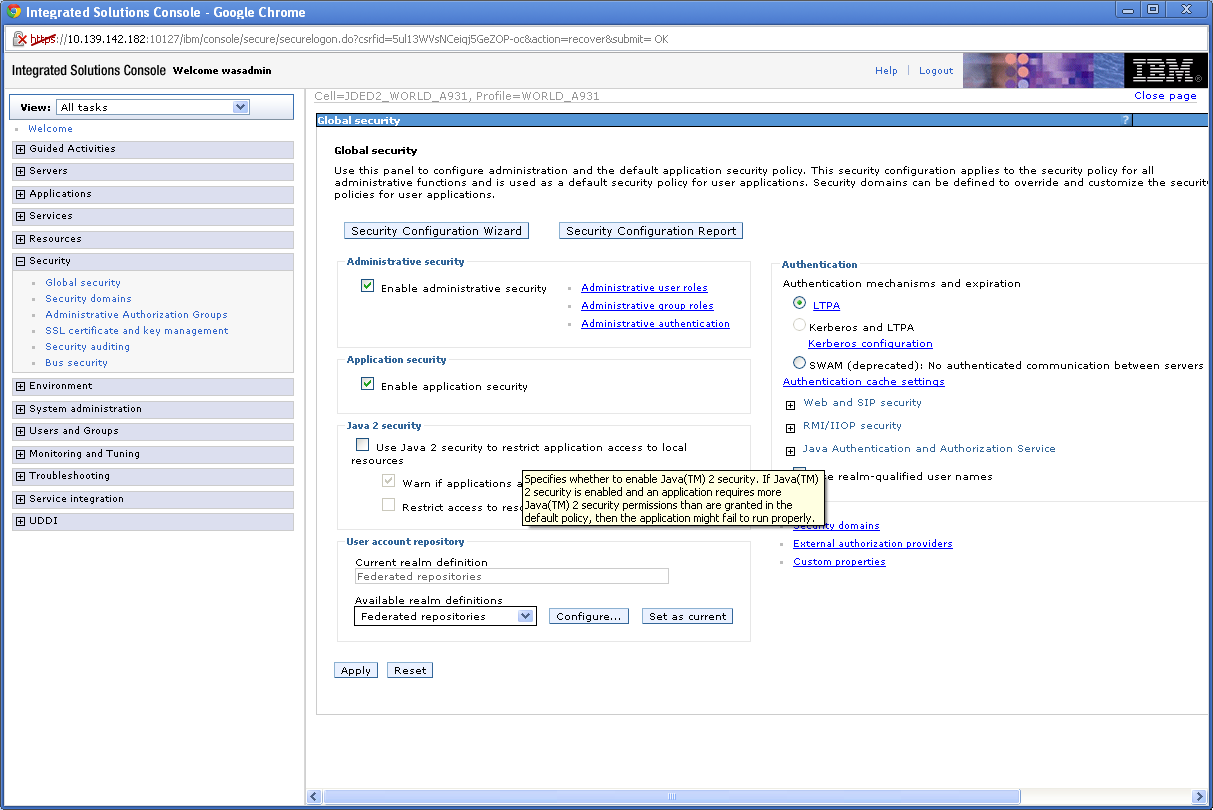
Task: Expand the Guided Activities tree node
Action: pos(20,149)
